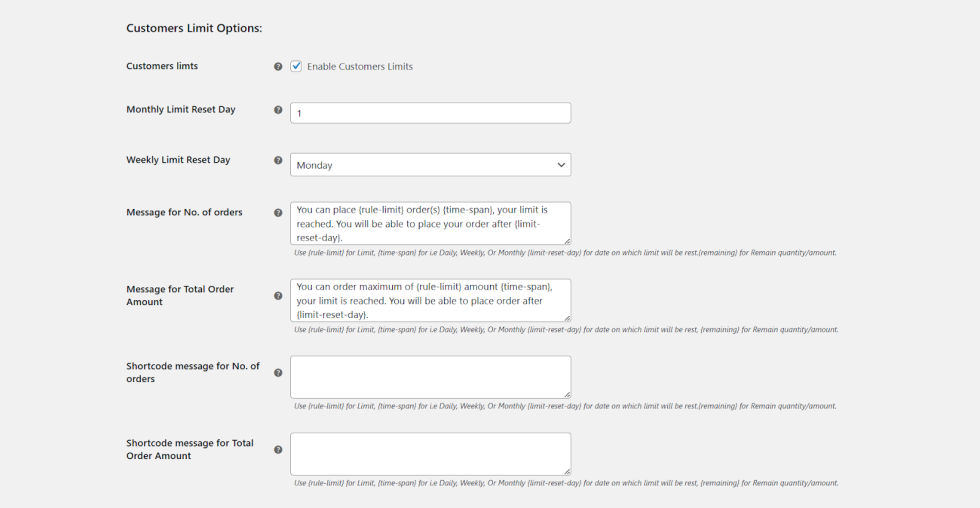The height and width of the screenshot is (508, 980).
Task: Click the empty Shortcode message for No. of orders textarea
Action: point(430,377)
